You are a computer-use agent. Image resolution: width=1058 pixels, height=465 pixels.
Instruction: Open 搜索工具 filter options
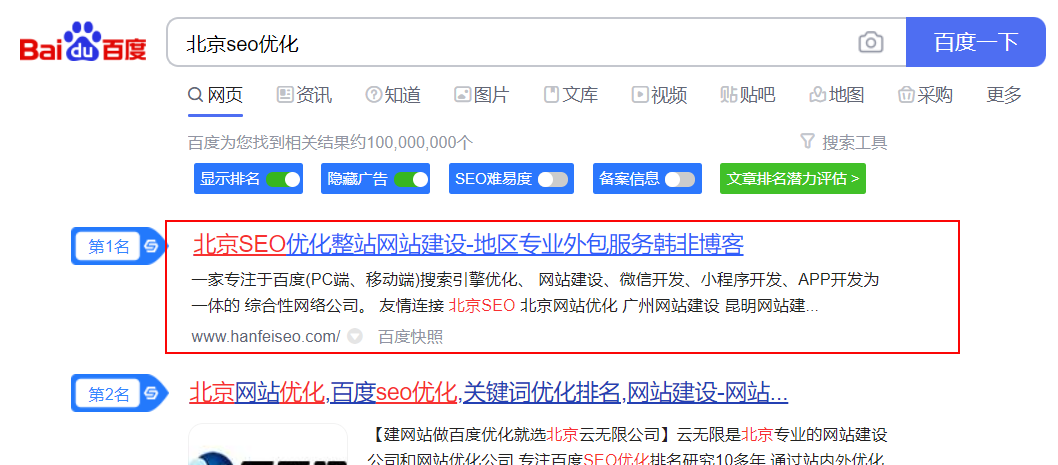click(843, 142)
